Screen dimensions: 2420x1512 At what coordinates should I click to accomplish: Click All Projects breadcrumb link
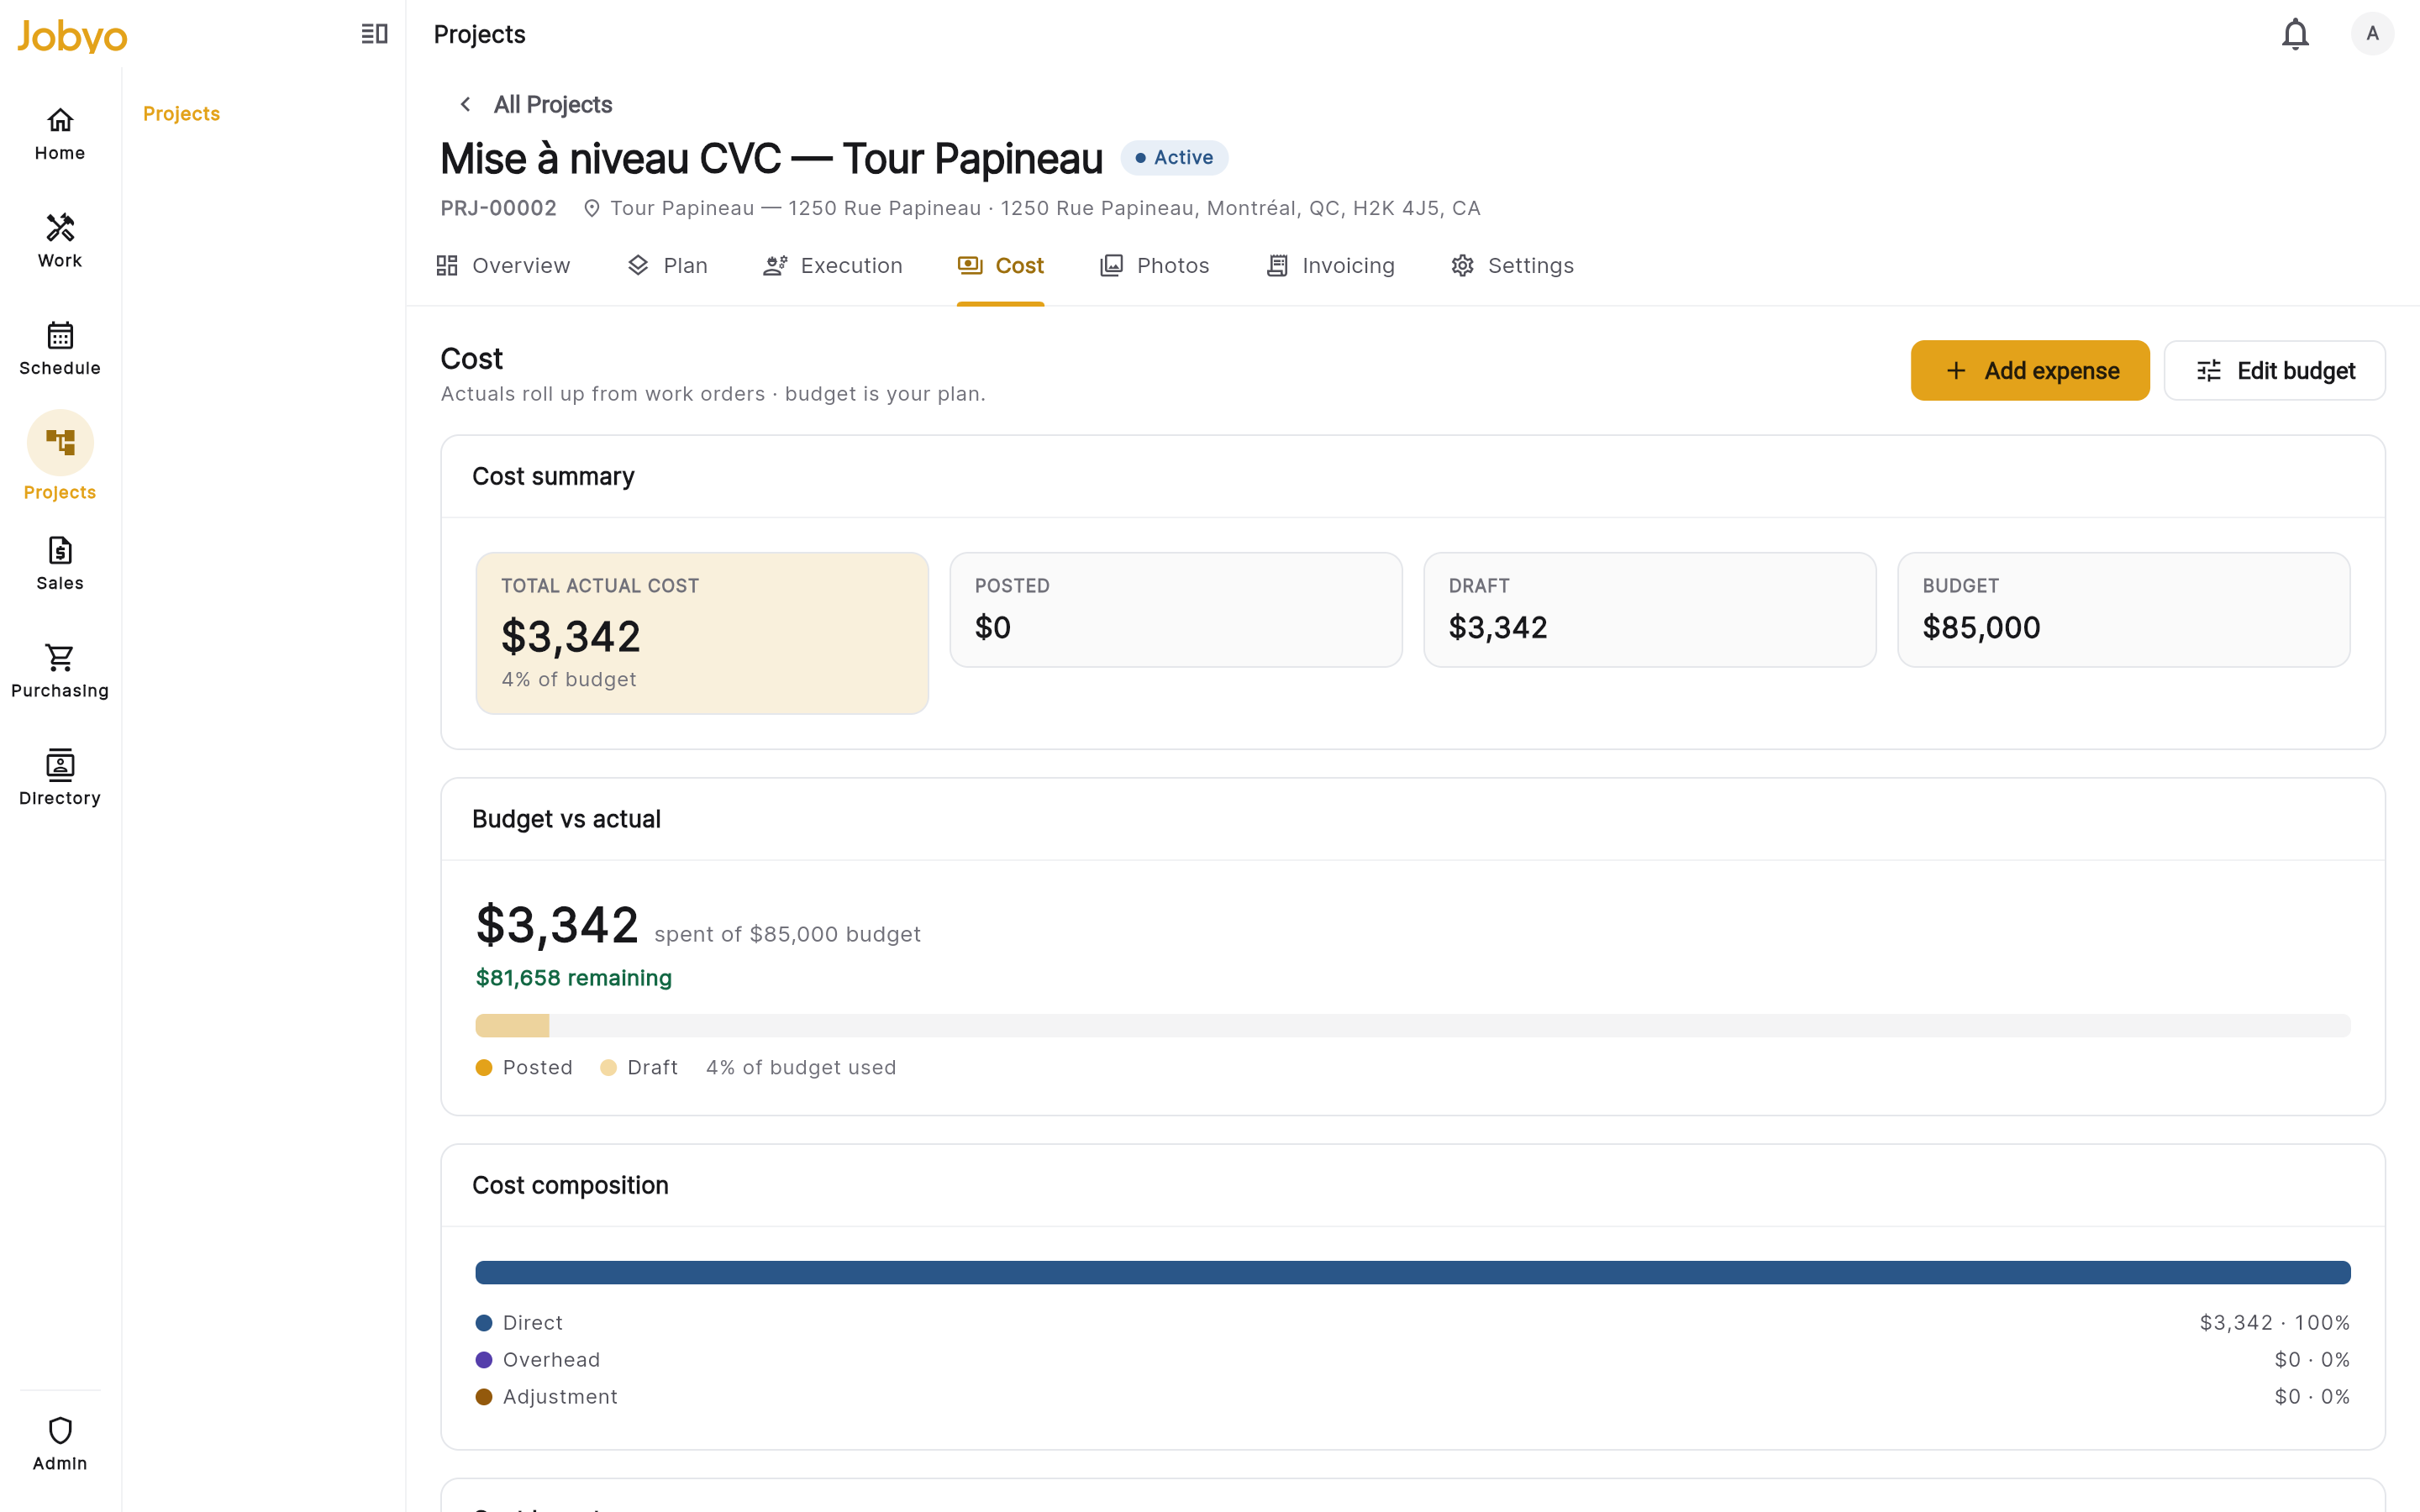552,104
